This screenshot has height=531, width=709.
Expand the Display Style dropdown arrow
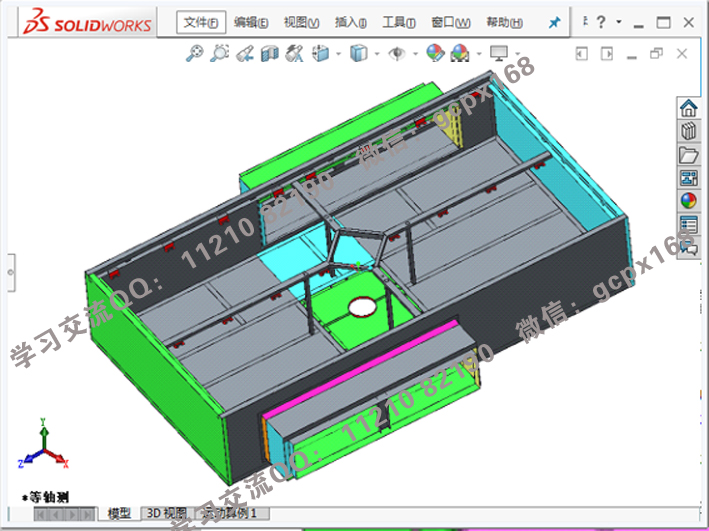pyautogui.click(x=376, y=54)
